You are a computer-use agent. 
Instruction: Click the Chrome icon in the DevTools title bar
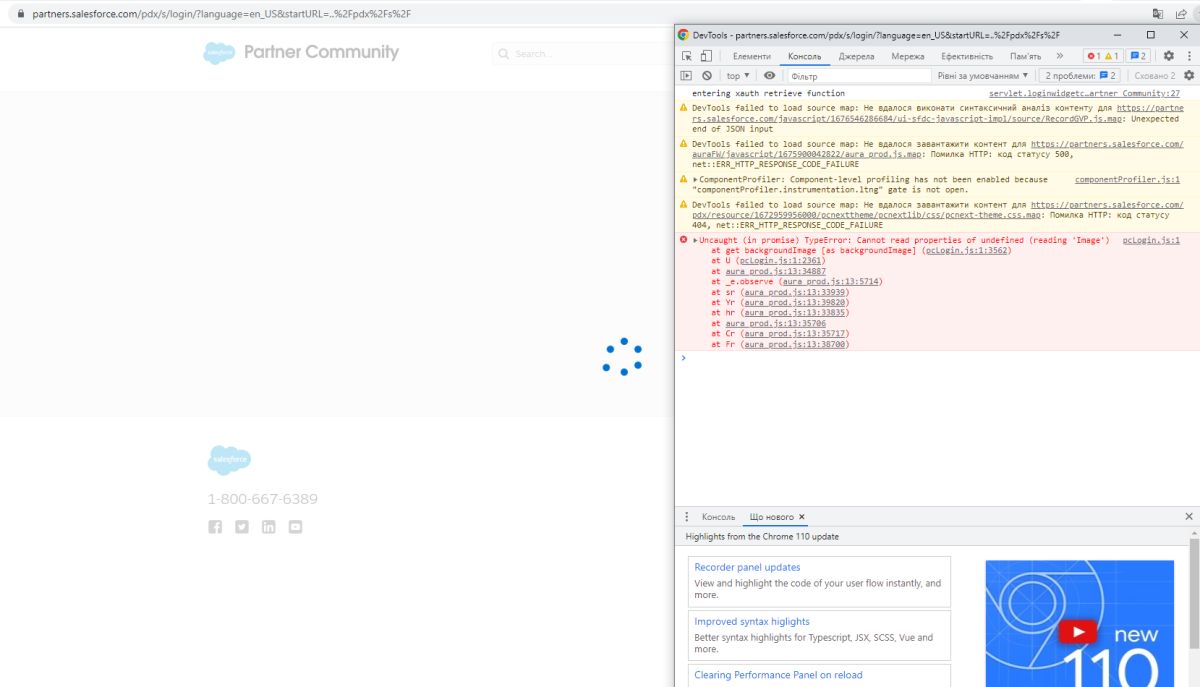[x=683, y=35]
